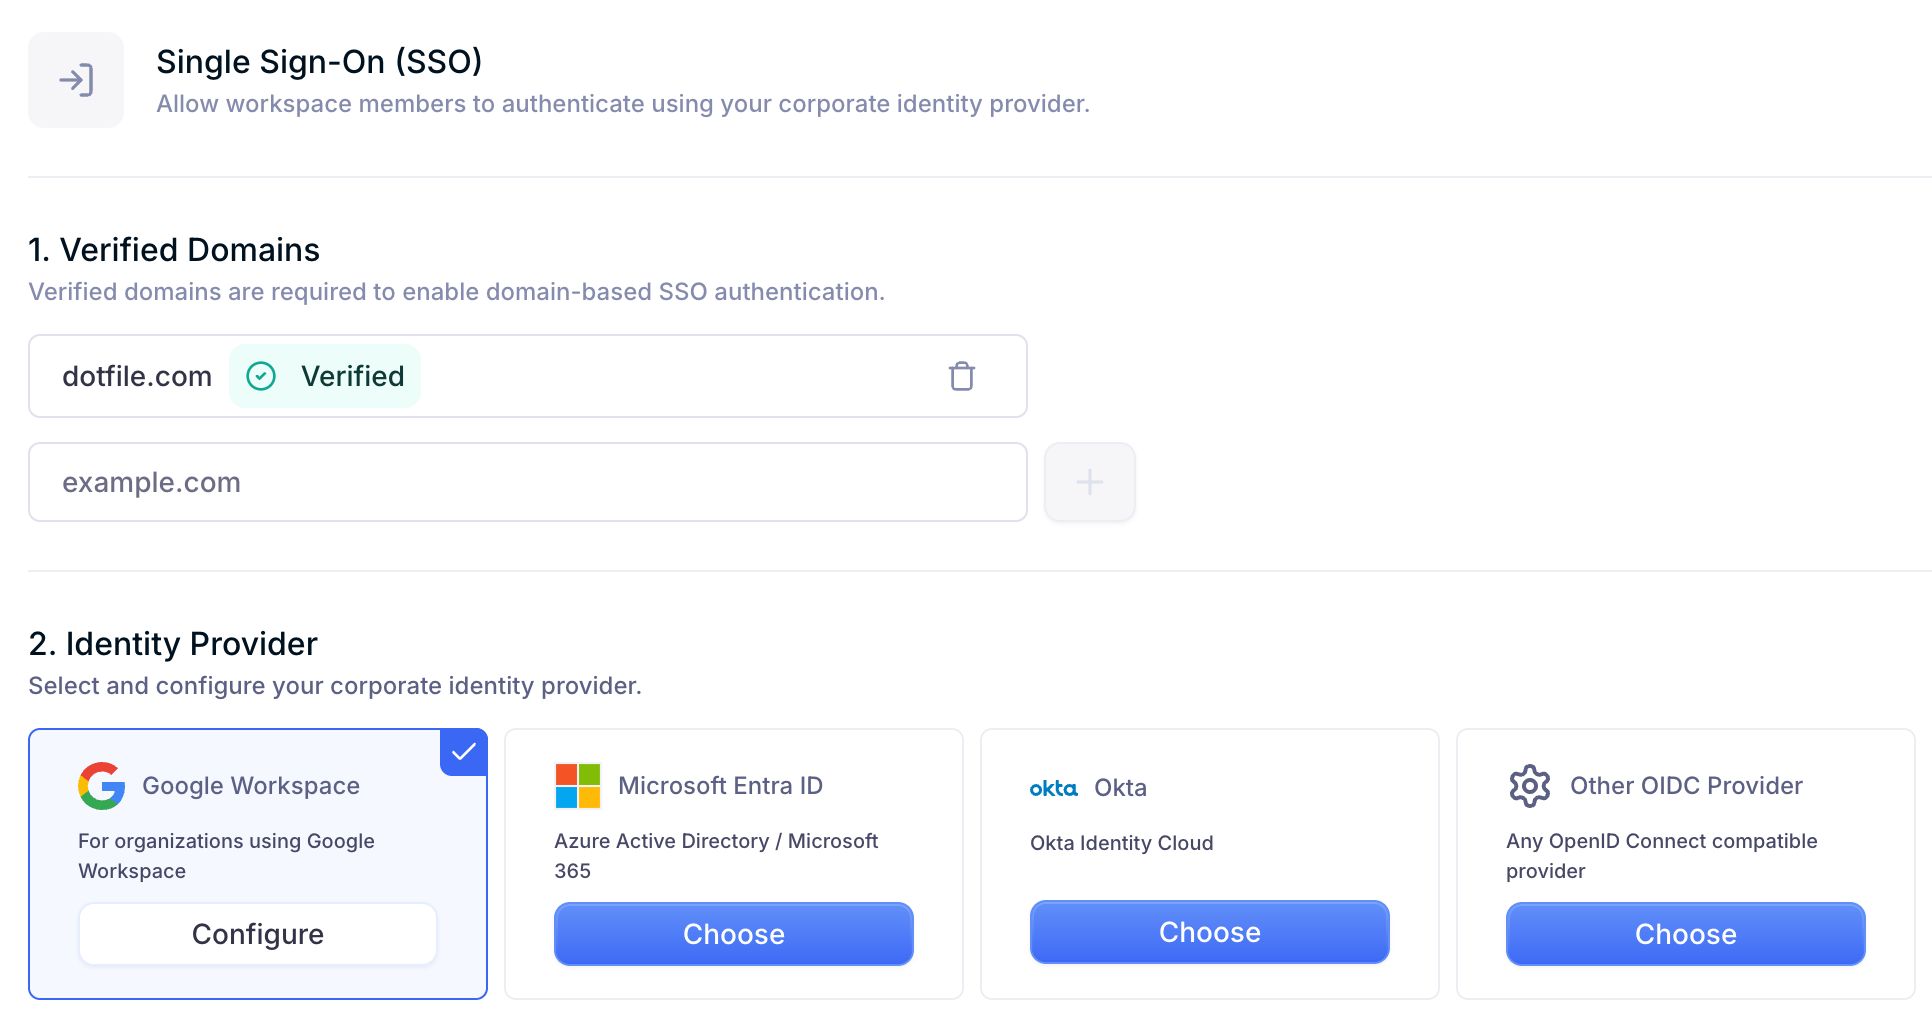Screen dimensions: 1932x1018
Task: Click the Okta logo
Action: point(1054,788)
